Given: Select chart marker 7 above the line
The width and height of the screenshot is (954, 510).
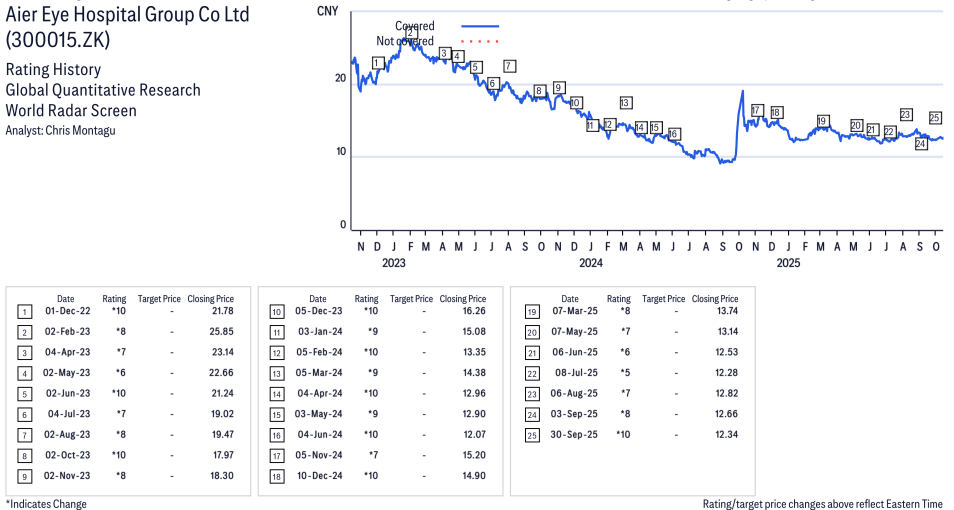Looking at the screenshot, I should 509,66.
